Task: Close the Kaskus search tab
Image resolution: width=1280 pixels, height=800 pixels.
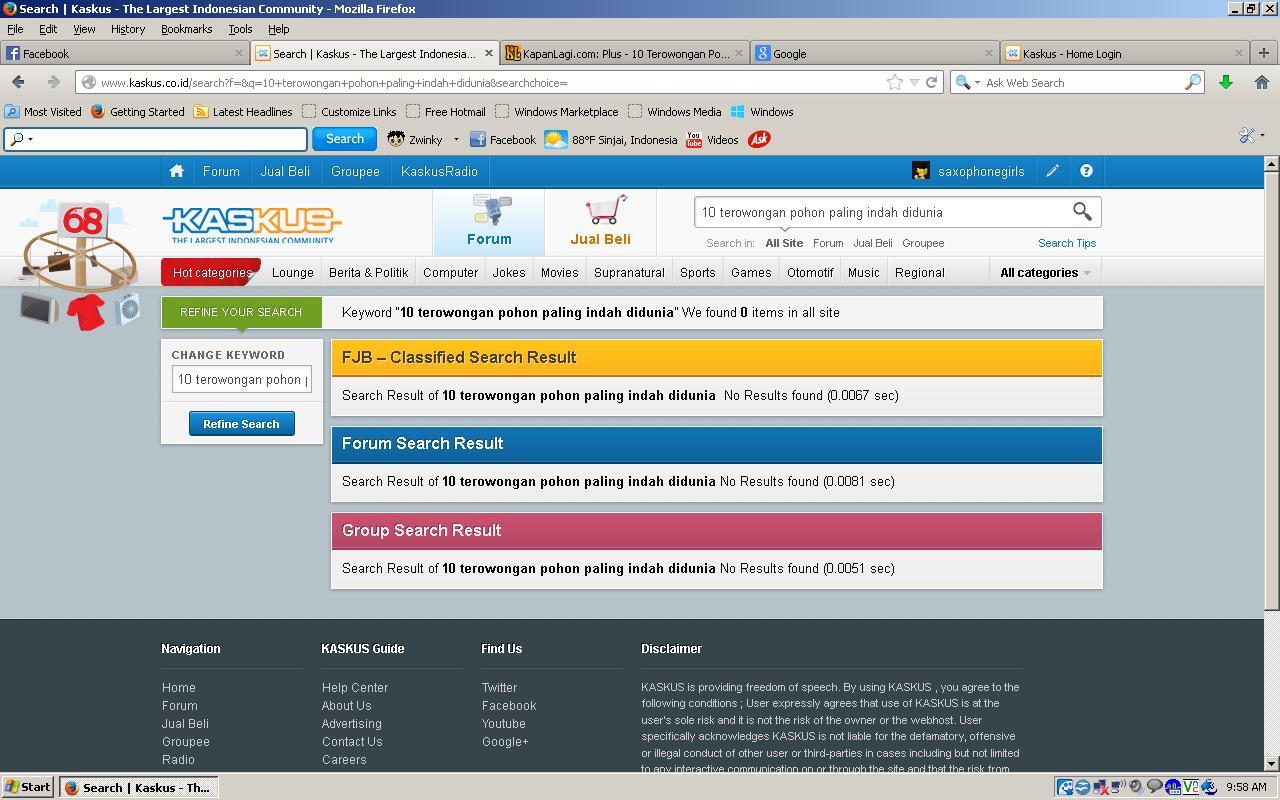Action: [489, 53]
